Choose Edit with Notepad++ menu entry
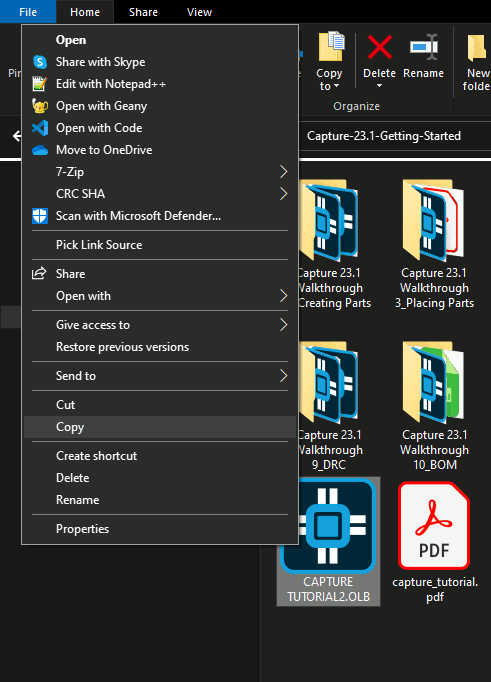 coord(160,84)
